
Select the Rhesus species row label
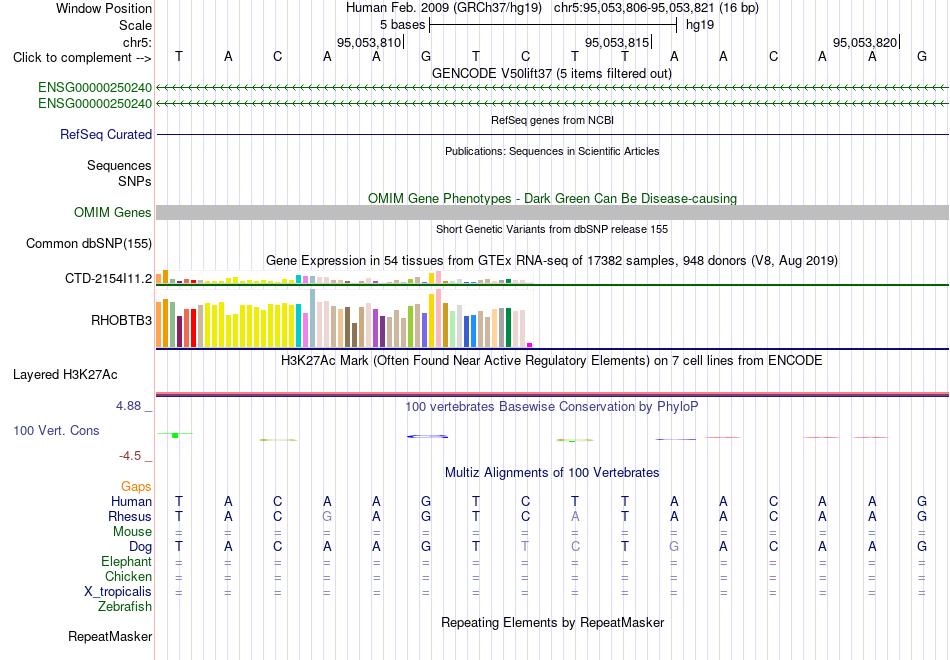130,516
